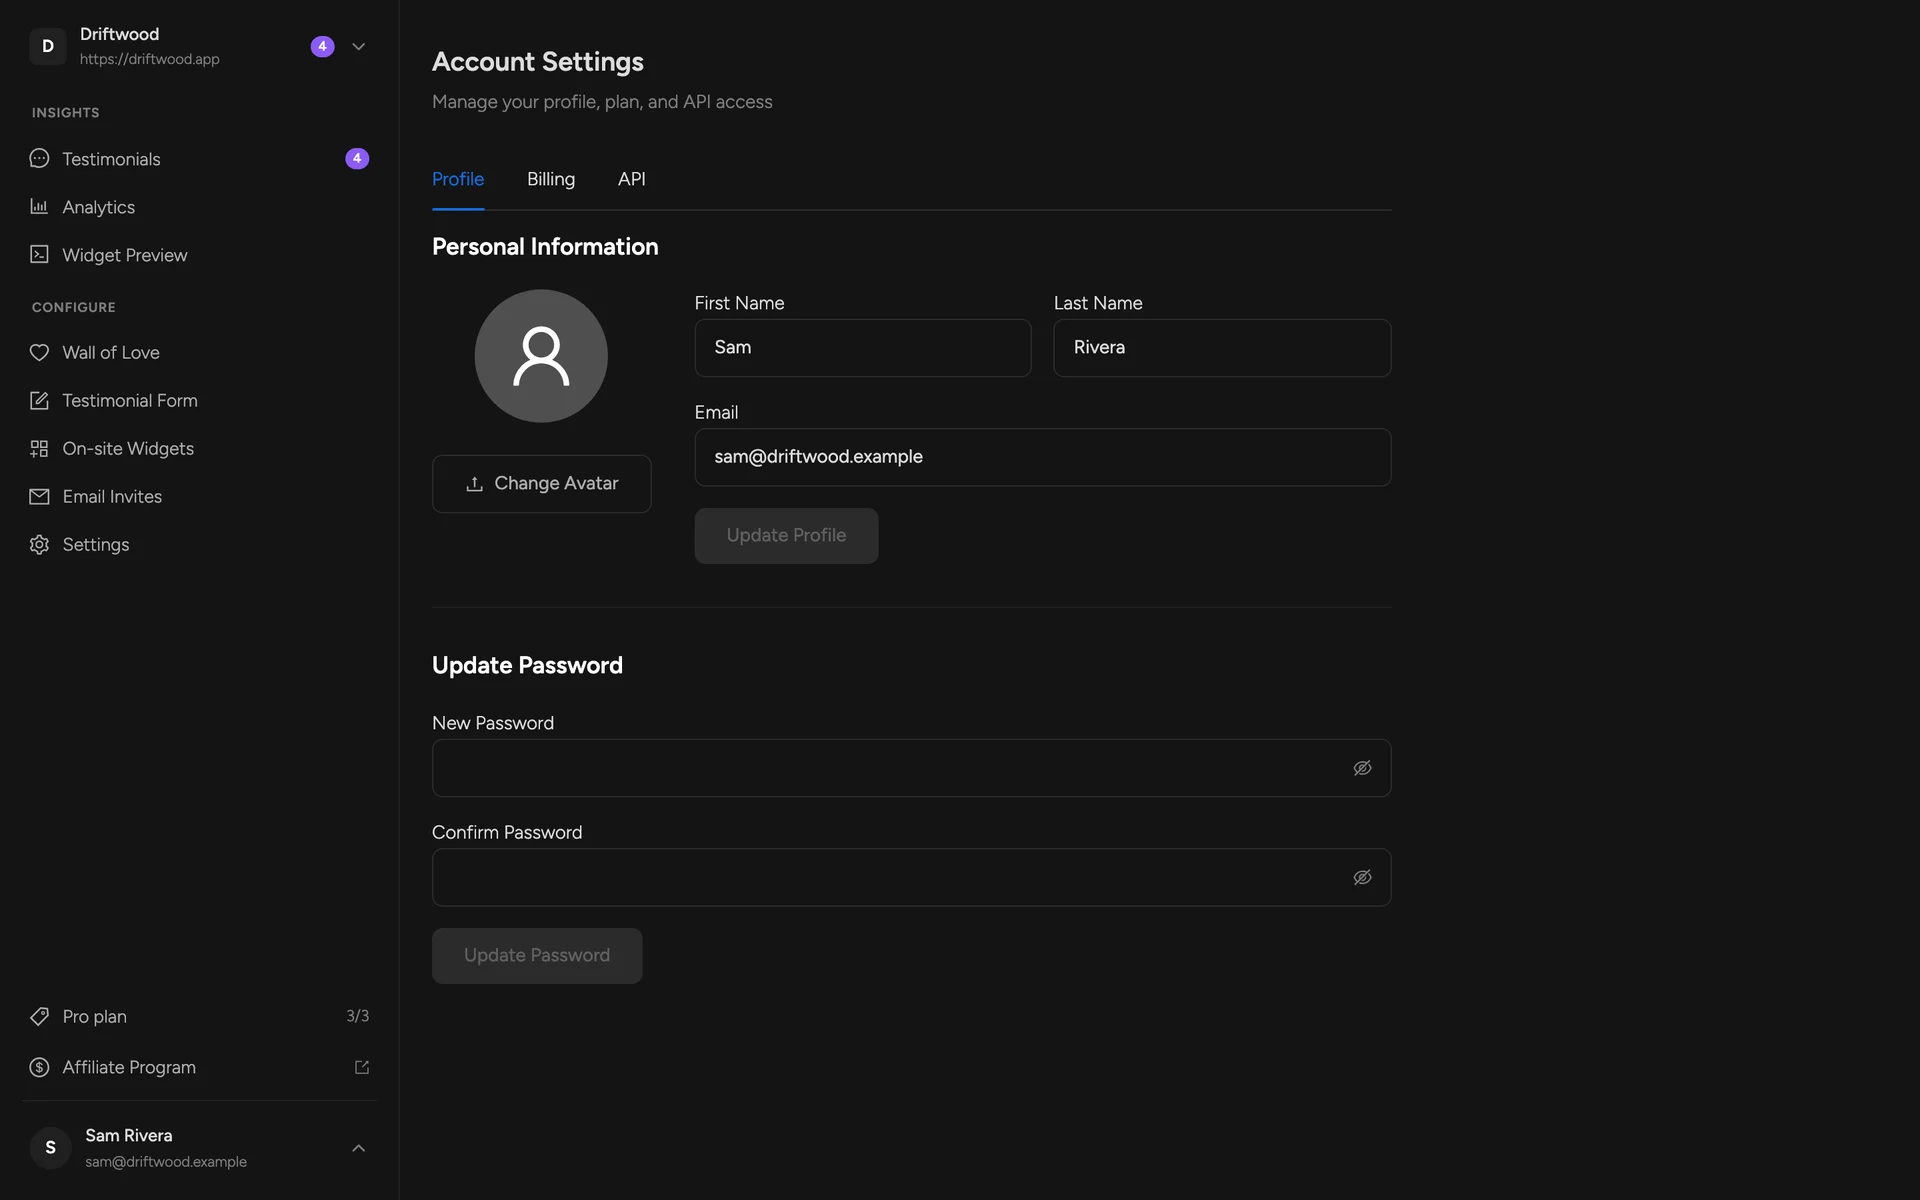Viewport: 1920px width, 1200px height.
Task: Show the Confirm Password characters
Action: pos(1362,878)
